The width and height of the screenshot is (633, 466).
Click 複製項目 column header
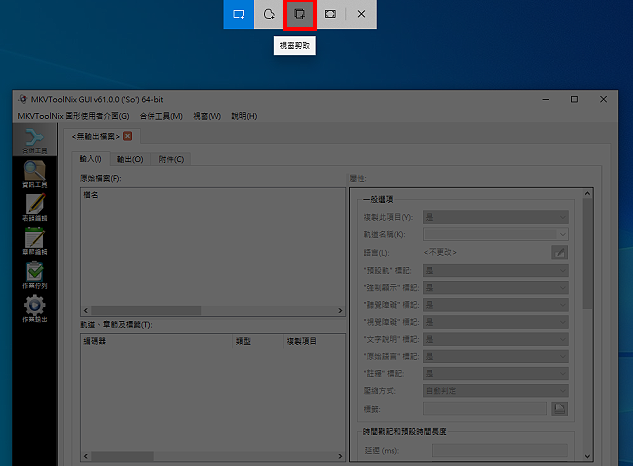314,341
